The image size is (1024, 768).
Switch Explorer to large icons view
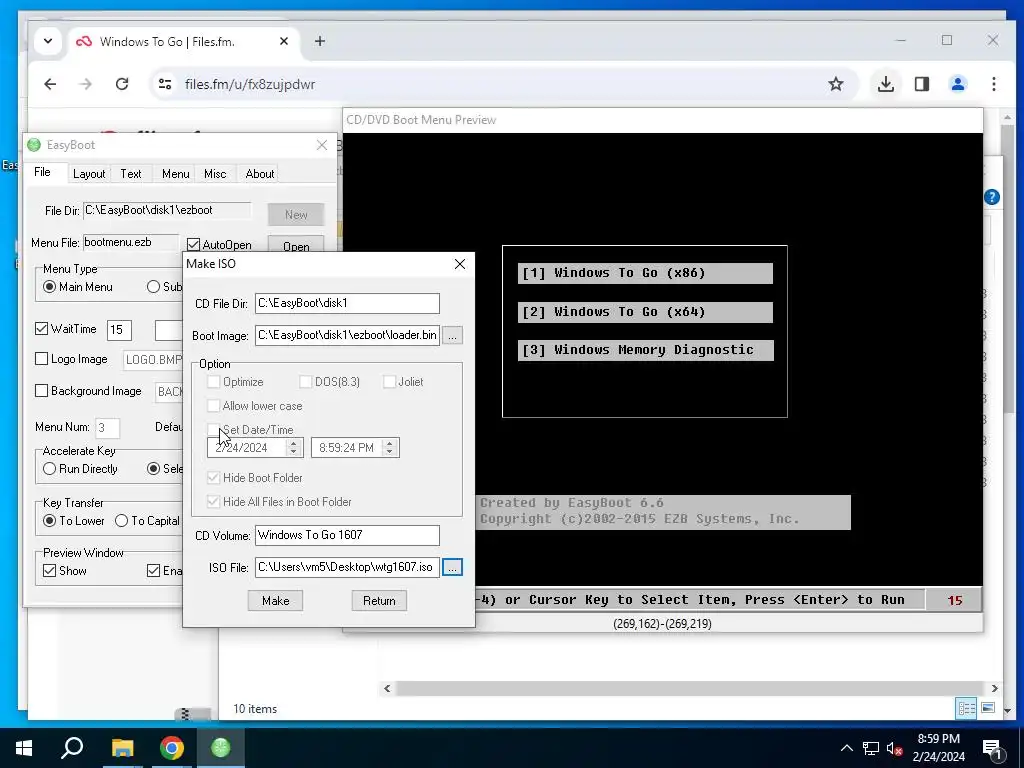pyautogui.click(x=988, y=708)
